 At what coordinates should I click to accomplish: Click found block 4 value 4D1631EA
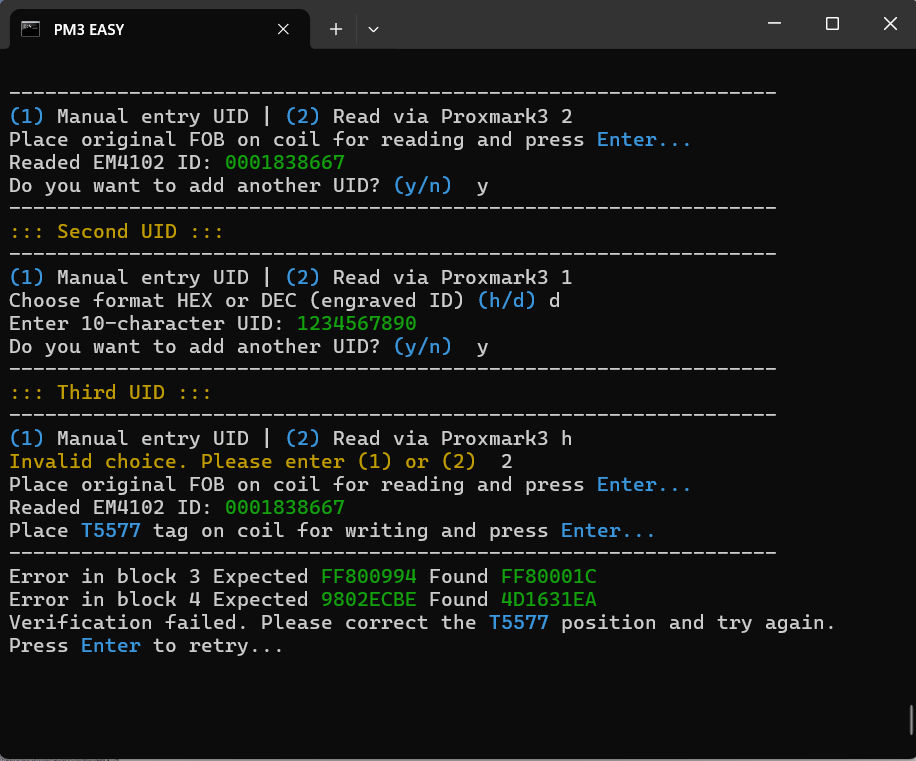tap(549, 599)
